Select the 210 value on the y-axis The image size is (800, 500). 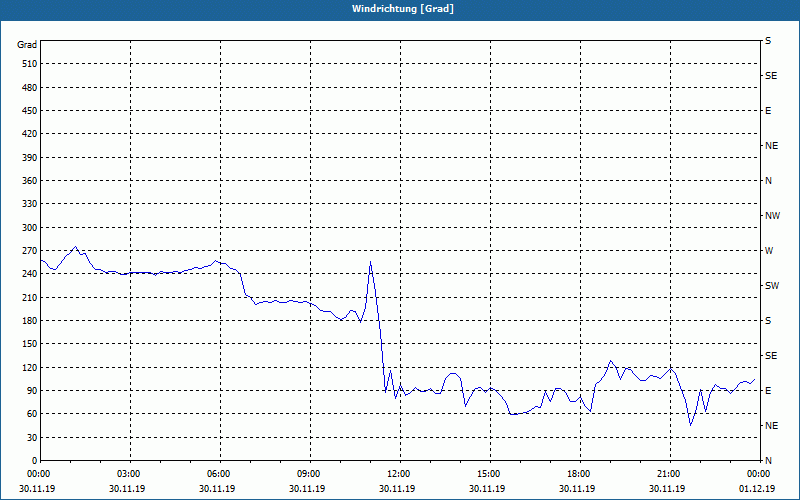pyautogui.click(x=30, y=297)
